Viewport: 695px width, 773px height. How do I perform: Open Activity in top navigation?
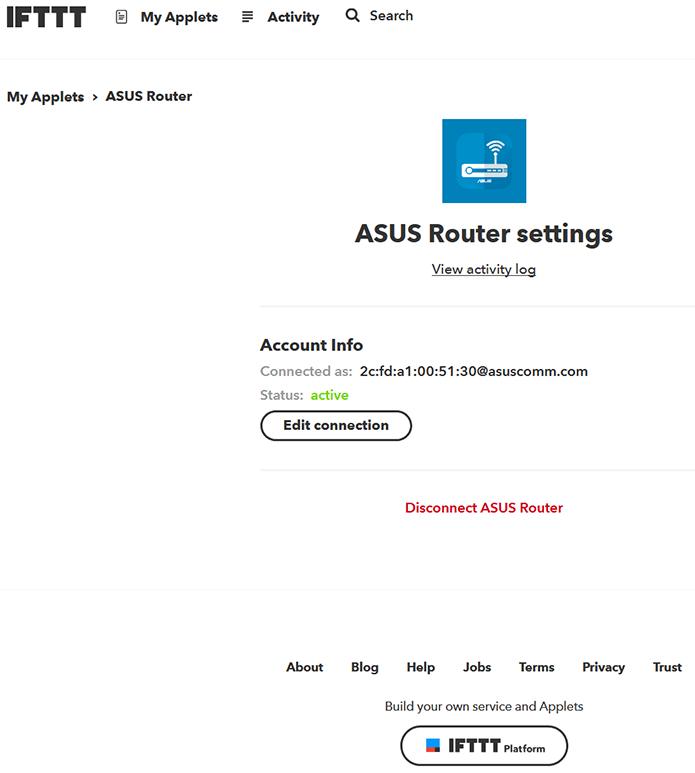(x=293, y=17)
